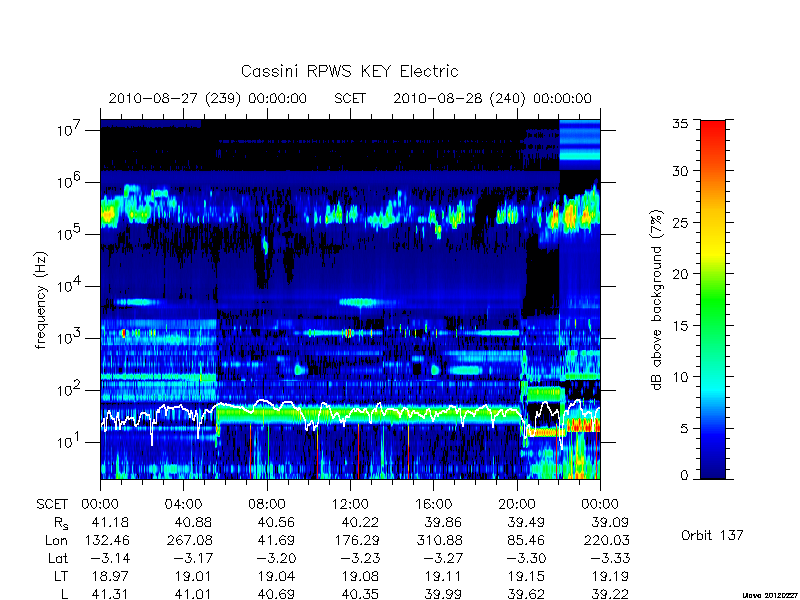Click the cyan-striped block in the spectrogram corner
Viewport: 800px width, 600px height.
[x=580, y=145]
